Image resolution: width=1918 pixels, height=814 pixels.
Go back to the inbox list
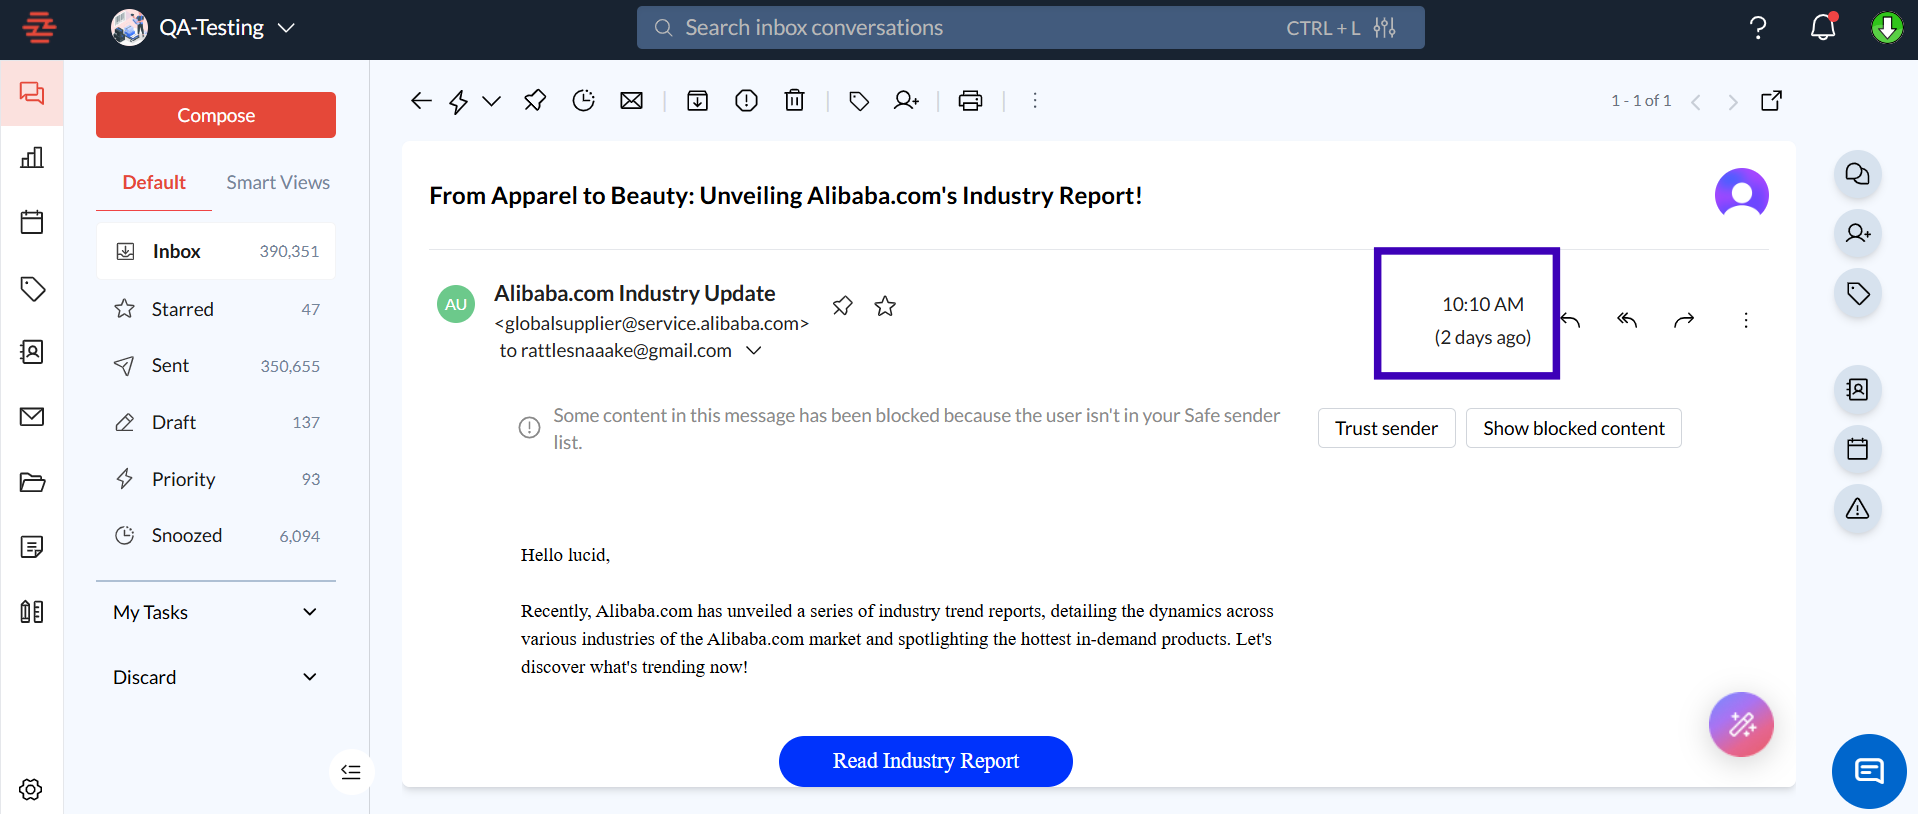coord(421,101)
